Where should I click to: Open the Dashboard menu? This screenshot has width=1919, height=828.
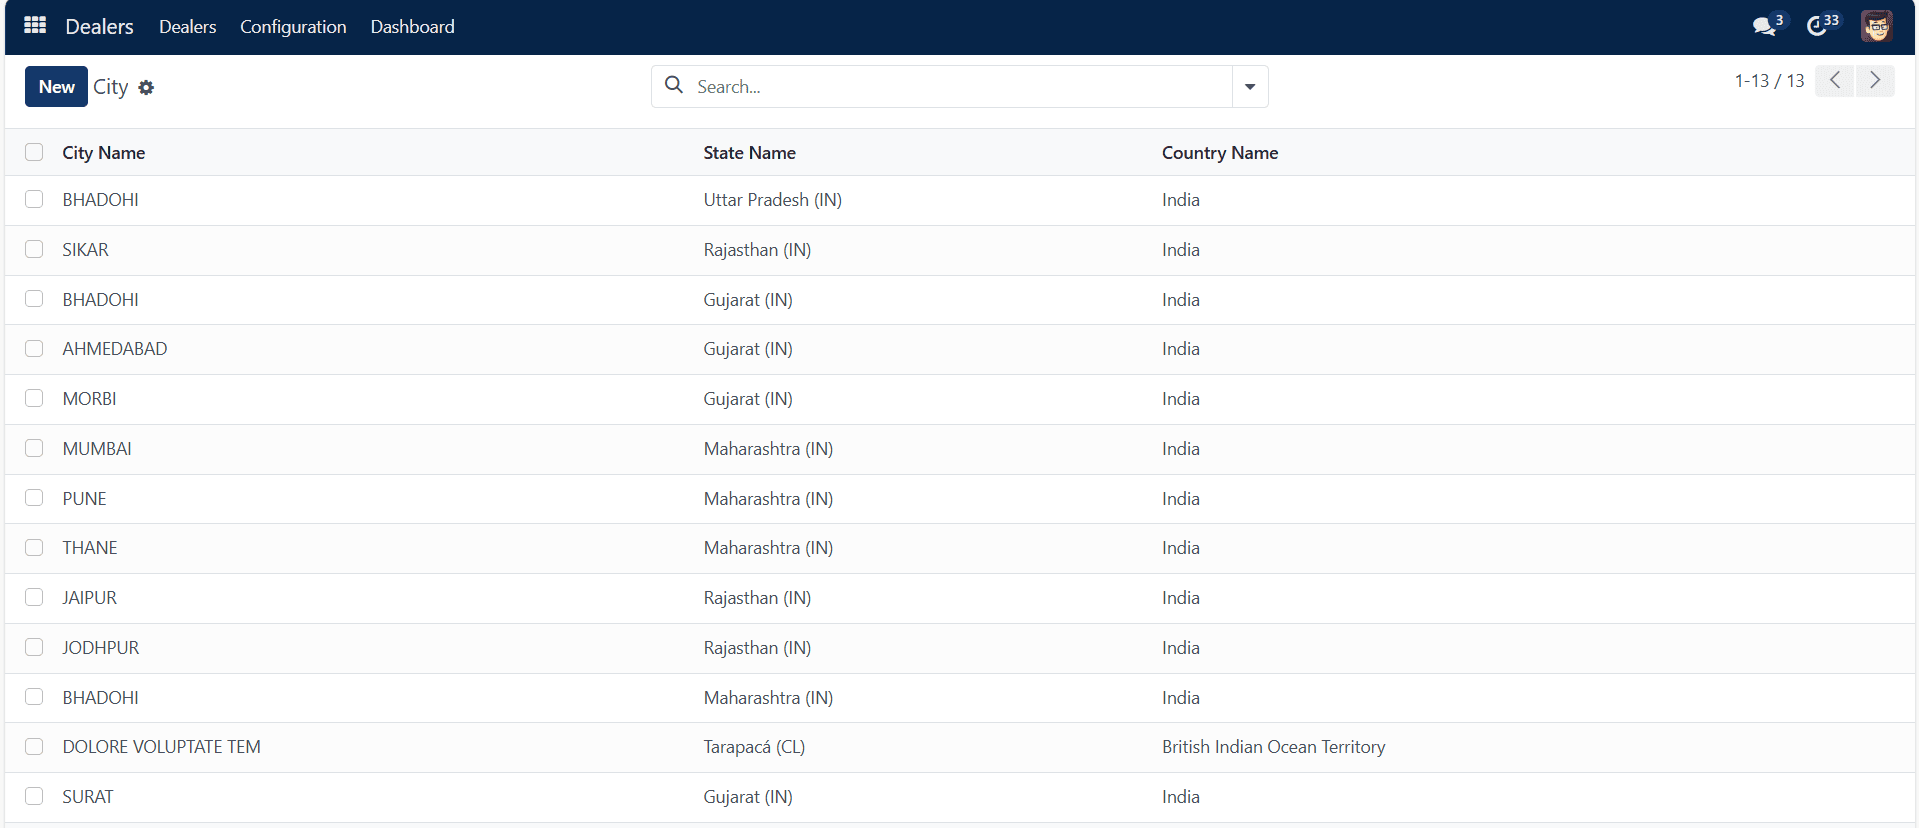point(412,27)
